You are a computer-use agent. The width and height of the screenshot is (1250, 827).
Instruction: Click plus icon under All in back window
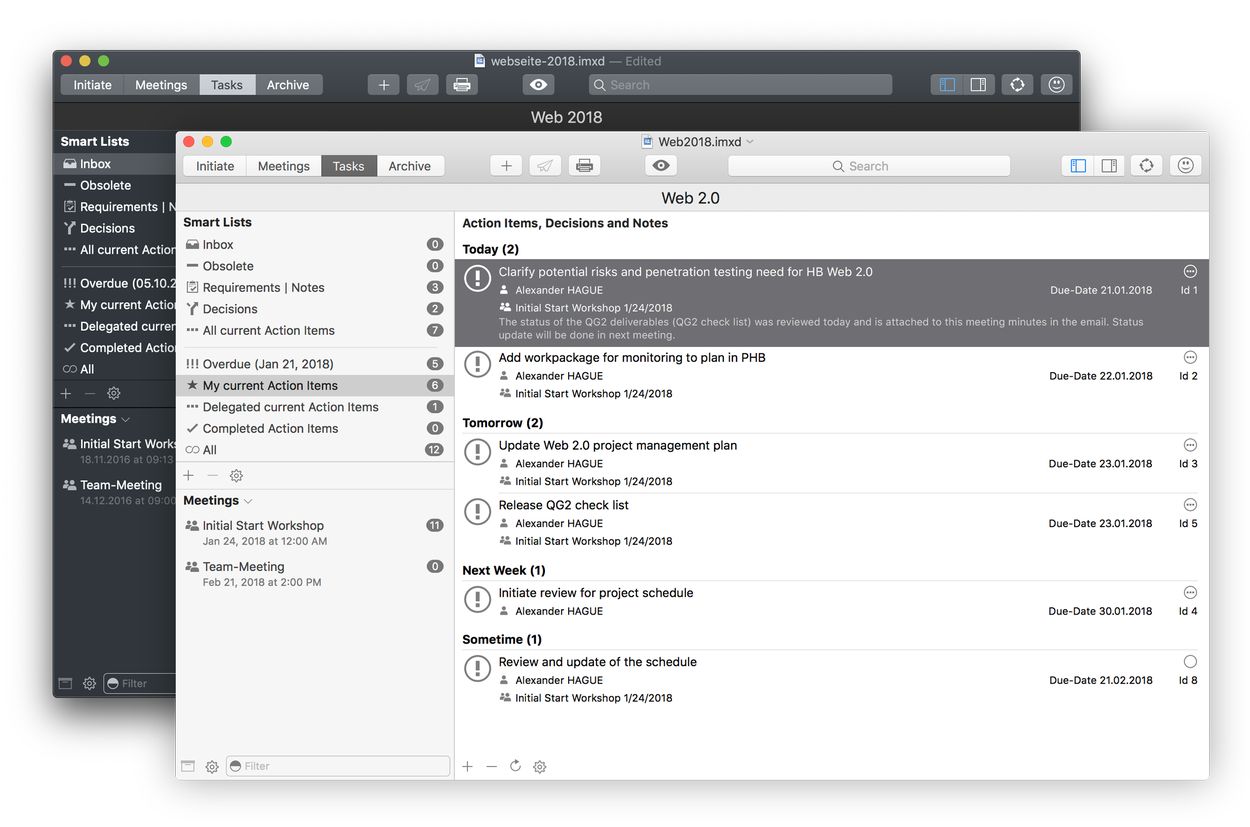66,394
